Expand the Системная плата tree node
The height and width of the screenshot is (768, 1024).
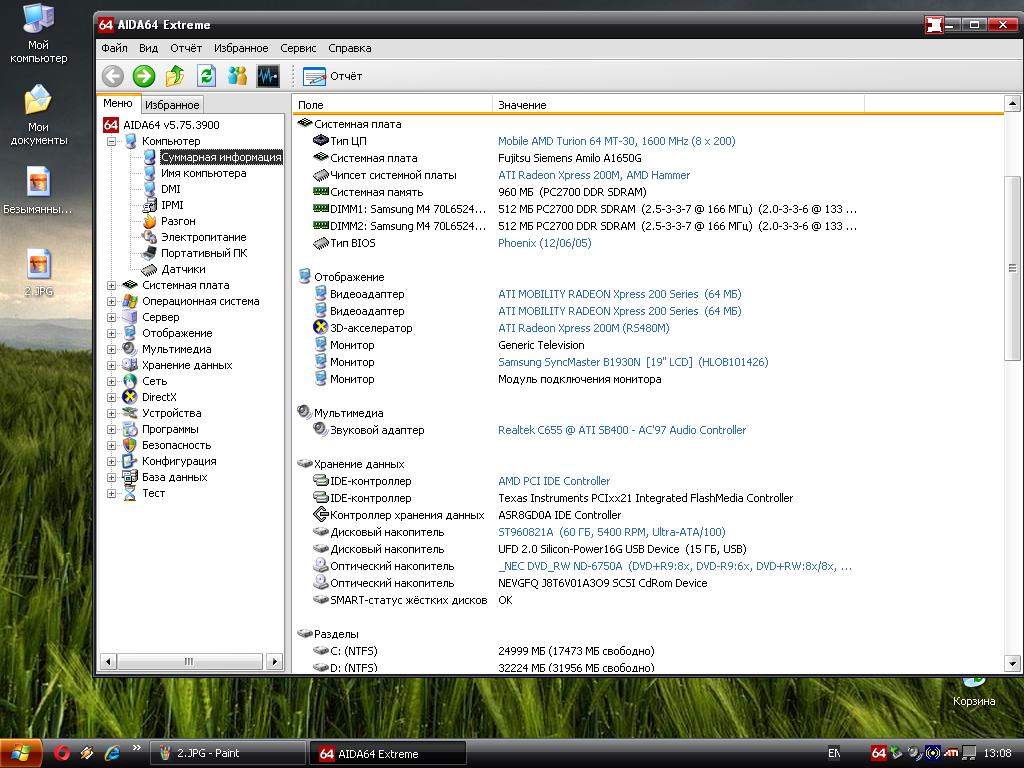coord(112,285)
